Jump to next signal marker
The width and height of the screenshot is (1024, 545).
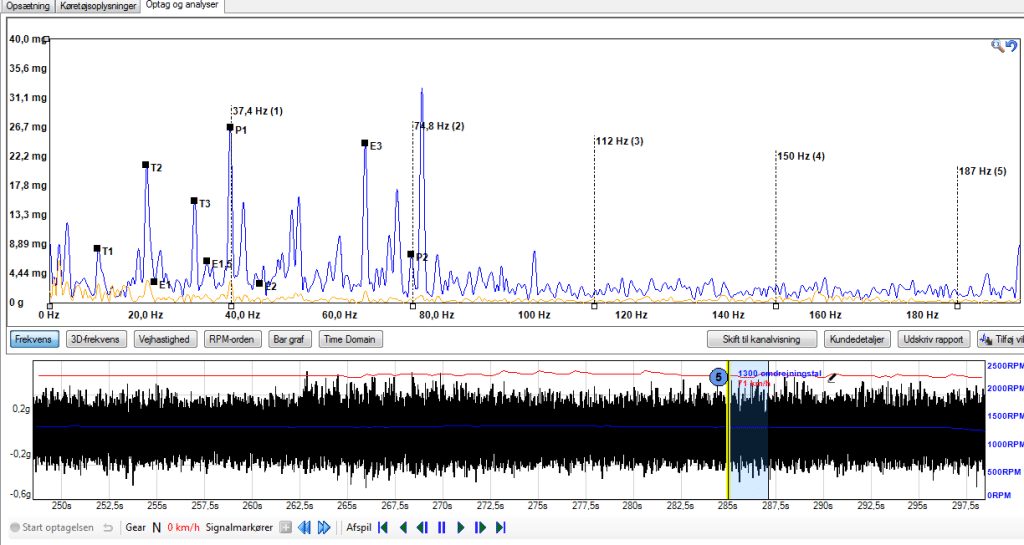(x=324, y=527)
